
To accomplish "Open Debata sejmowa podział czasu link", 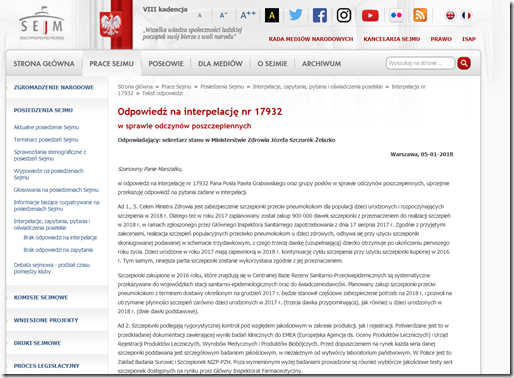I will (x=52, y=268).
